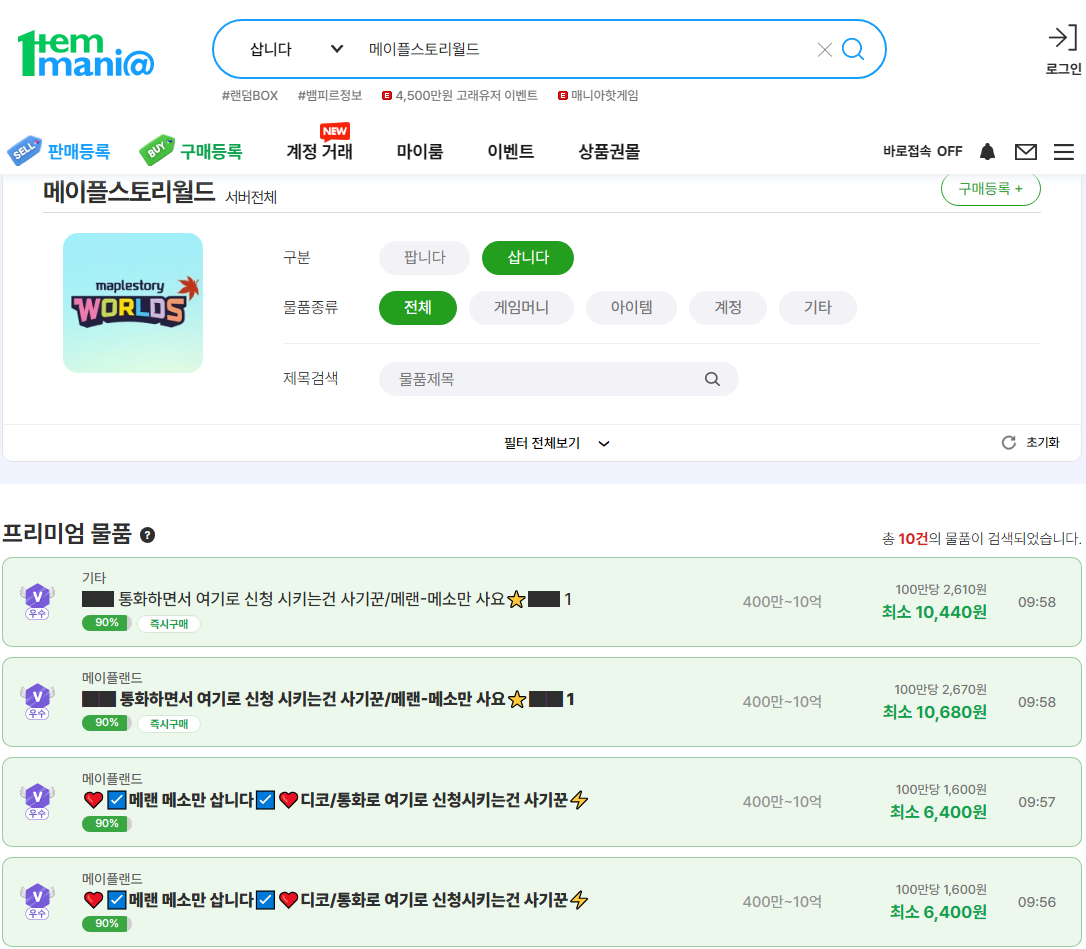The width and height of the screenshot is (1086, 949).
Task: Click the SELL tag icon
Action: click(24, 150)
